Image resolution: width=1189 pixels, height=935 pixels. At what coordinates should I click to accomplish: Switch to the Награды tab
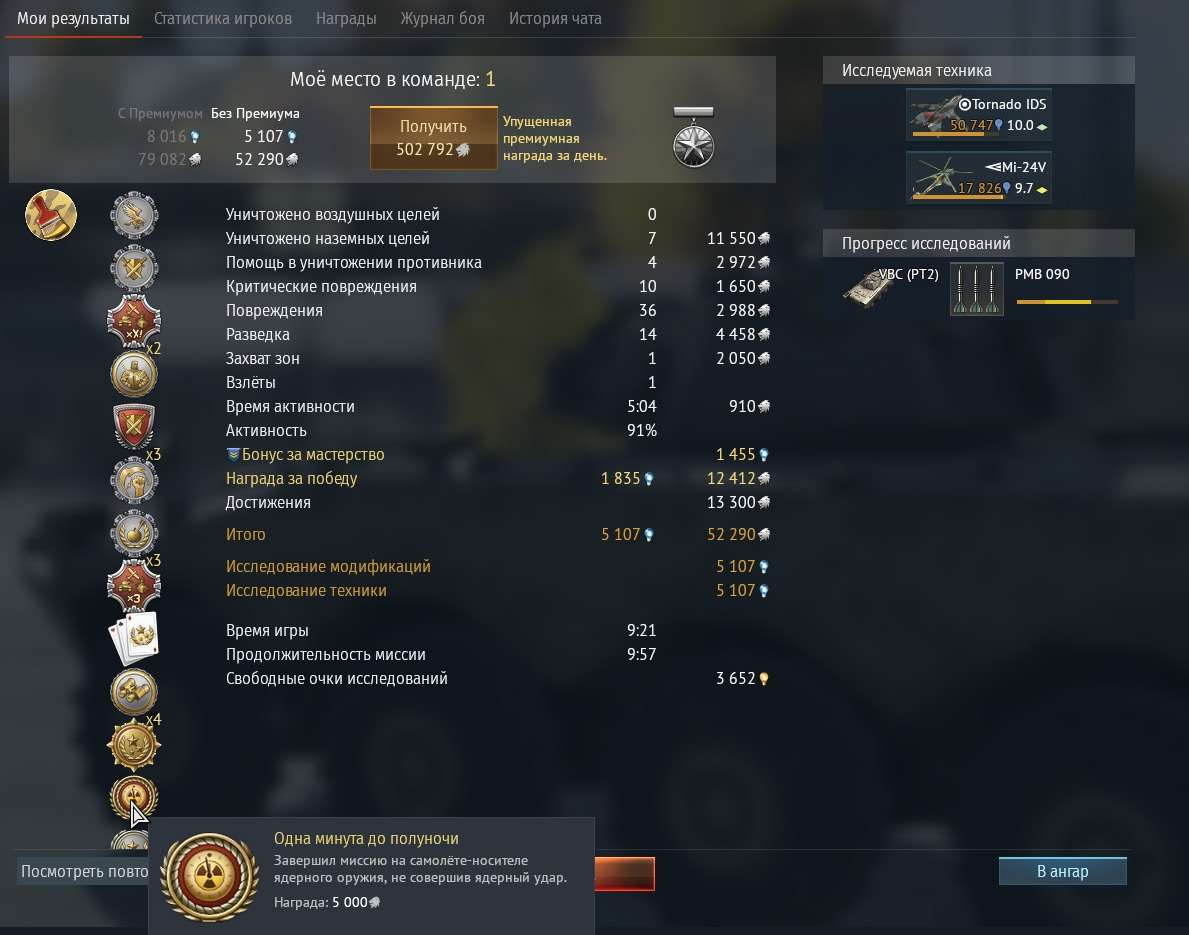pyautogui.click(x=346, y=18)
